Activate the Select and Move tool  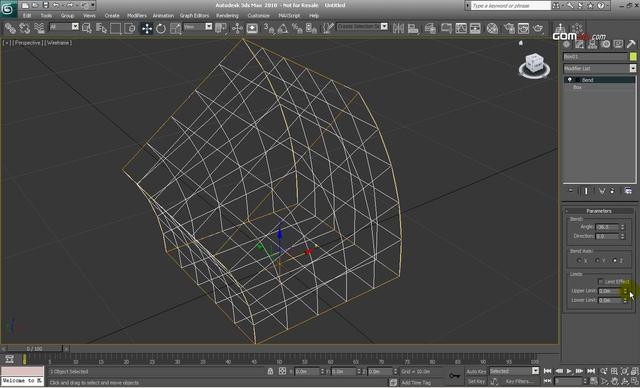click(147, 28)
